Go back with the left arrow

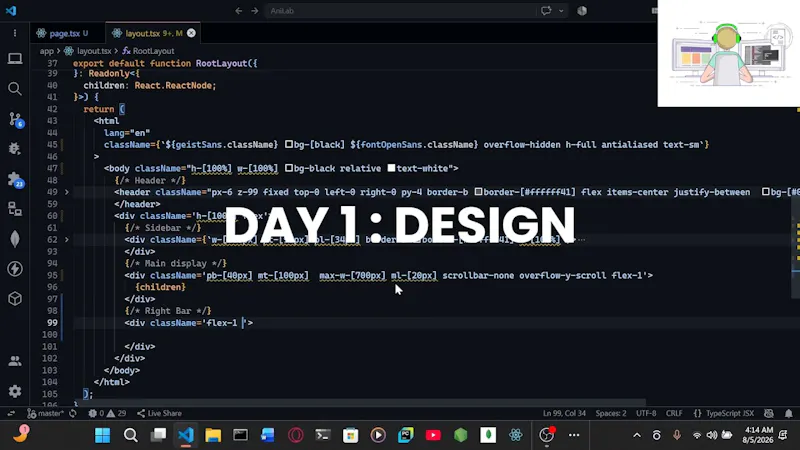[x=238, y=11]
